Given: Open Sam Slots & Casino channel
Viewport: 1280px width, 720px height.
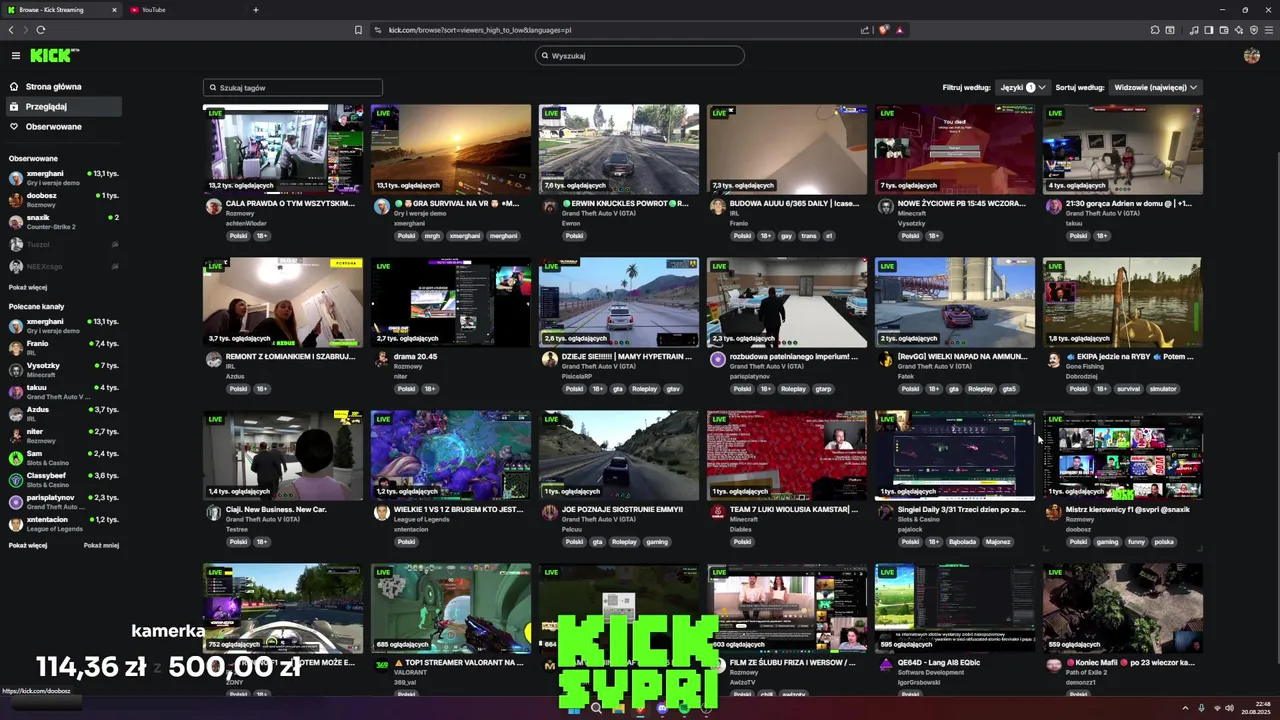Looking at the screenshot, I should coord(64,458).
